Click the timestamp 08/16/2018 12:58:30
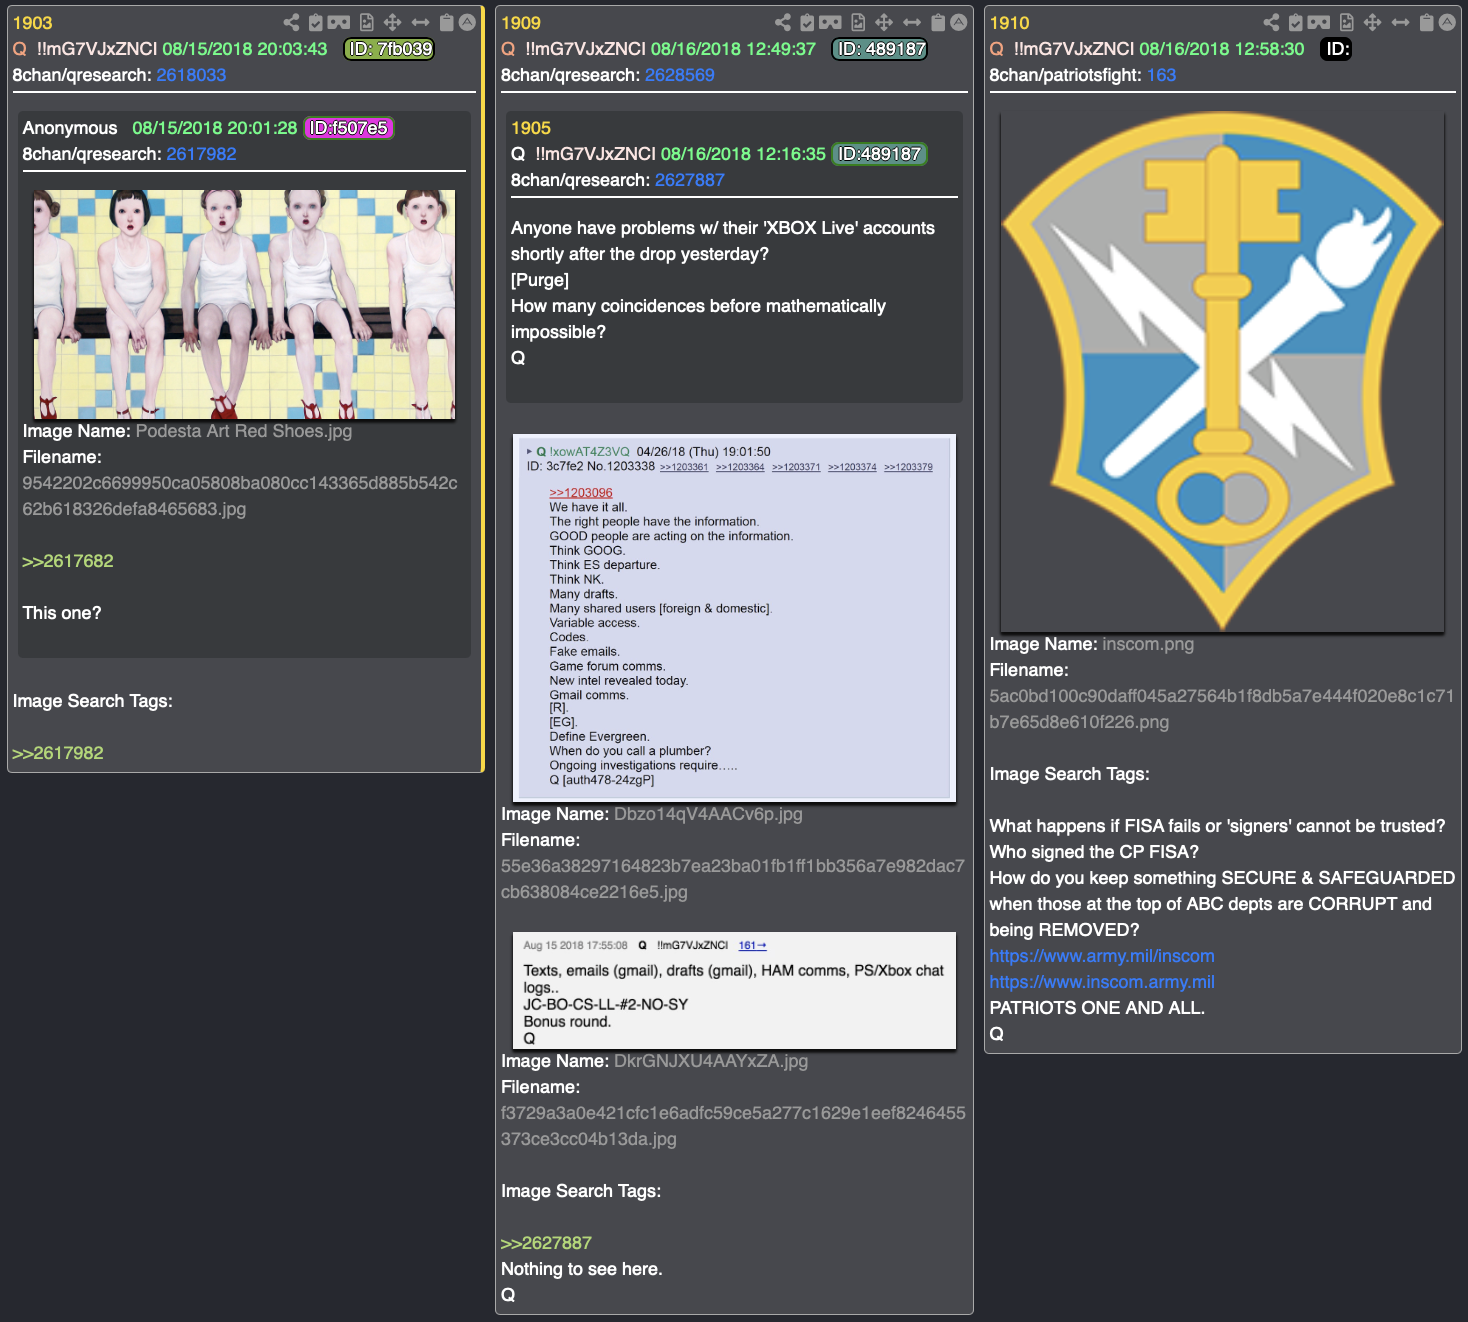This screenshot has width=1468, height=1322. click(1222, 49)
